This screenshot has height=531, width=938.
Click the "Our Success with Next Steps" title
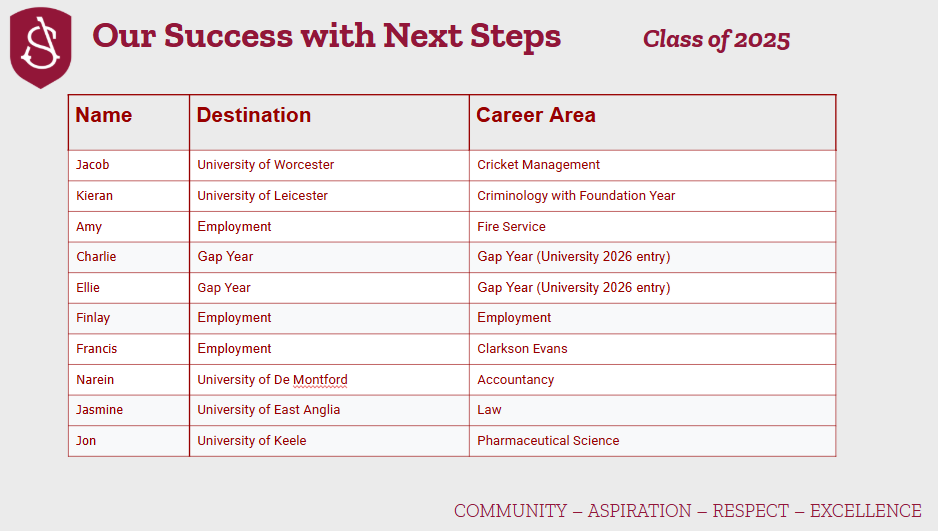(x=326, y=37)
